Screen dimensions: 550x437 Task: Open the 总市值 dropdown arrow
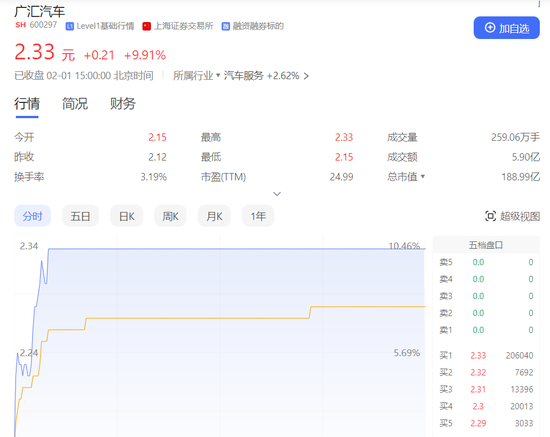pos(423,176)
